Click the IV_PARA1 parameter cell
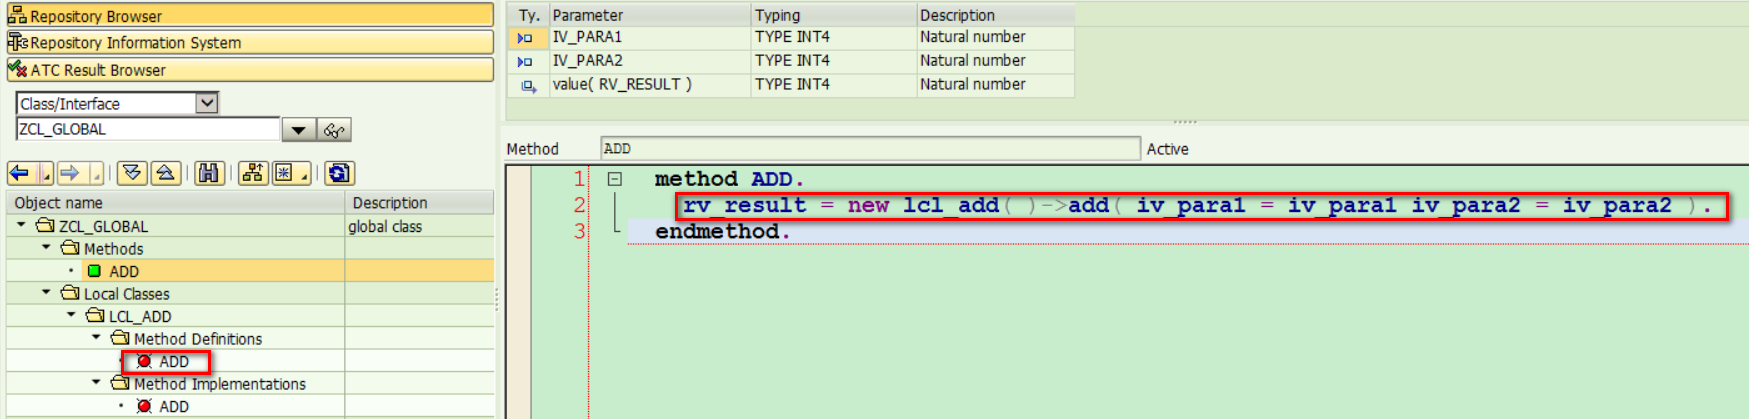Image resolution: width=1749 pixels, height=419 pixels. (650, 37)
